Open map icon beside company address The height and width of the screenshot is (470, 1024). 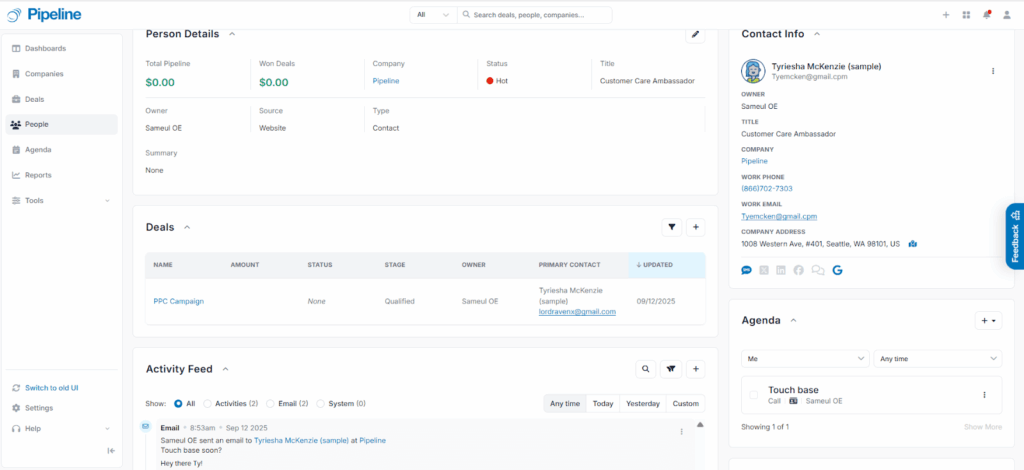913,243
